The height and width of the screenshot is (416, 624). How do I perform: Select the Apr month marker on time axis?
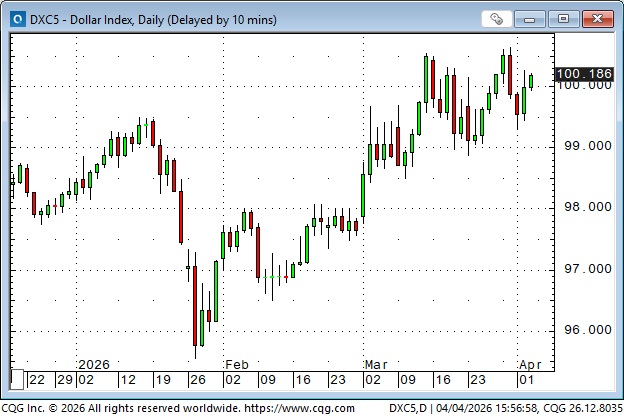(x=529, y=365)
